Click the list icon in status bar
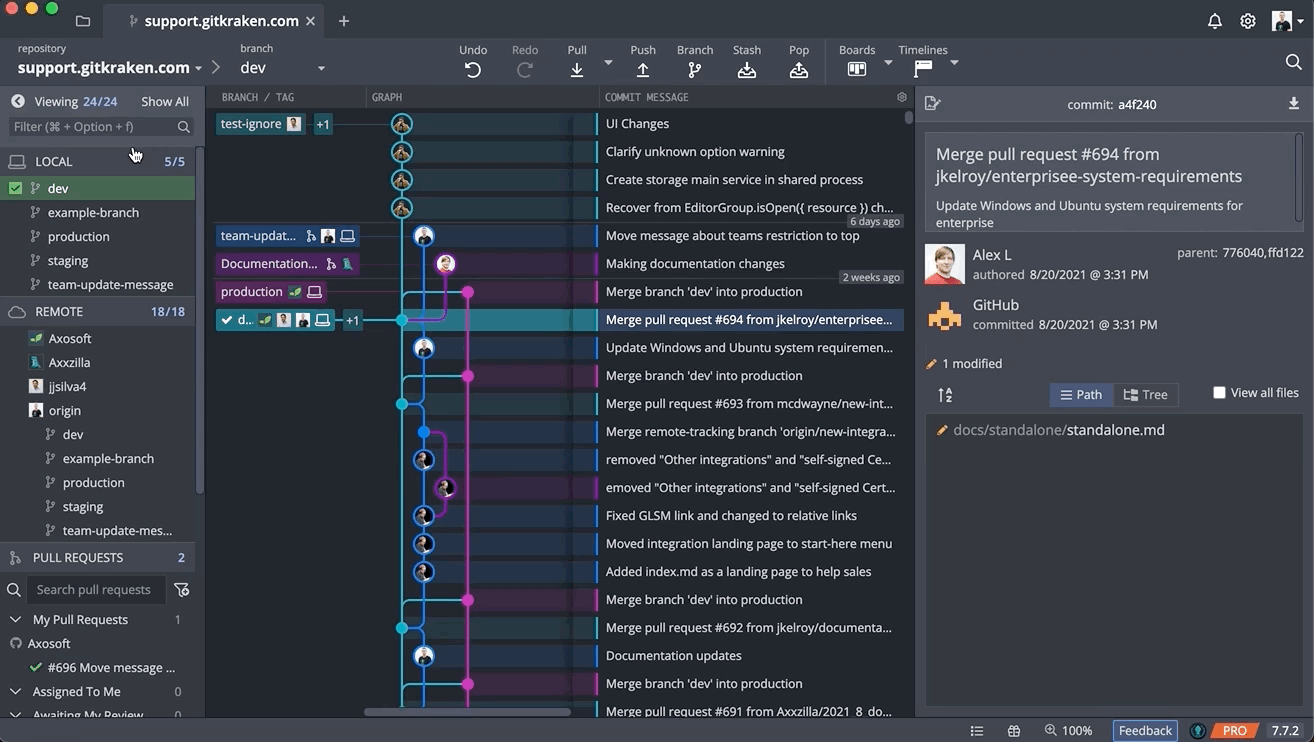 (977, 731)
